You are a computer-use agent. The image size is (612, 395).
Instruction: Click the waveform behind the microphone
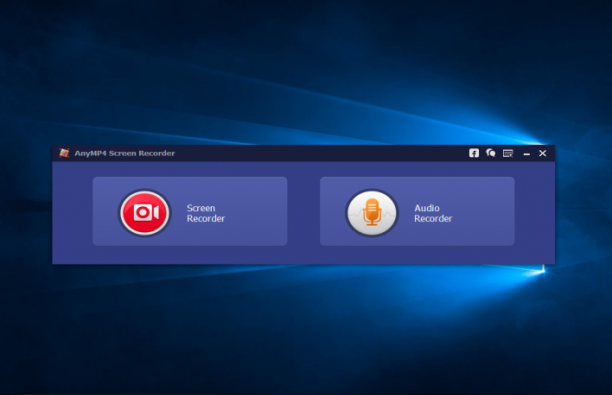pos(372,214)
